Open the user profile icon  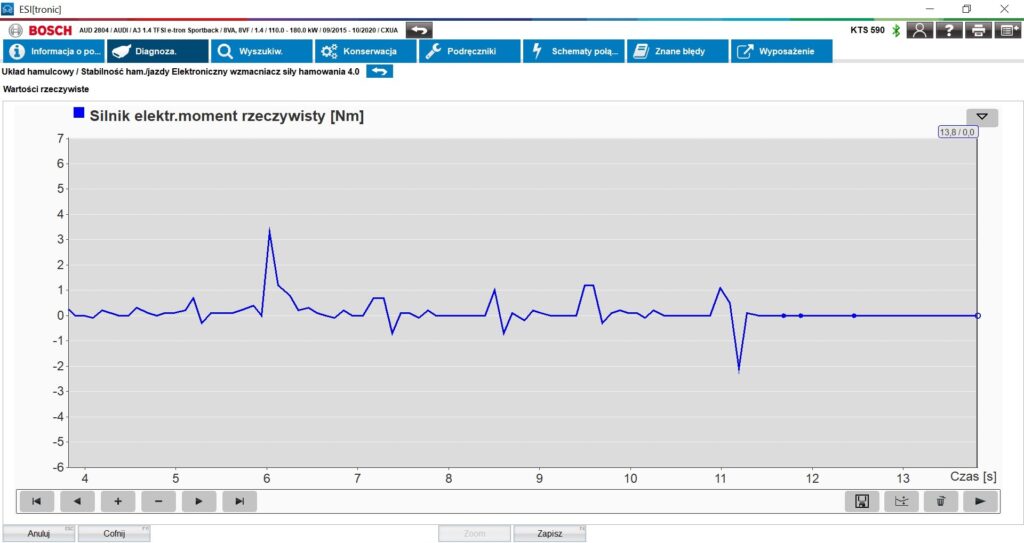[x=920, y=30]
